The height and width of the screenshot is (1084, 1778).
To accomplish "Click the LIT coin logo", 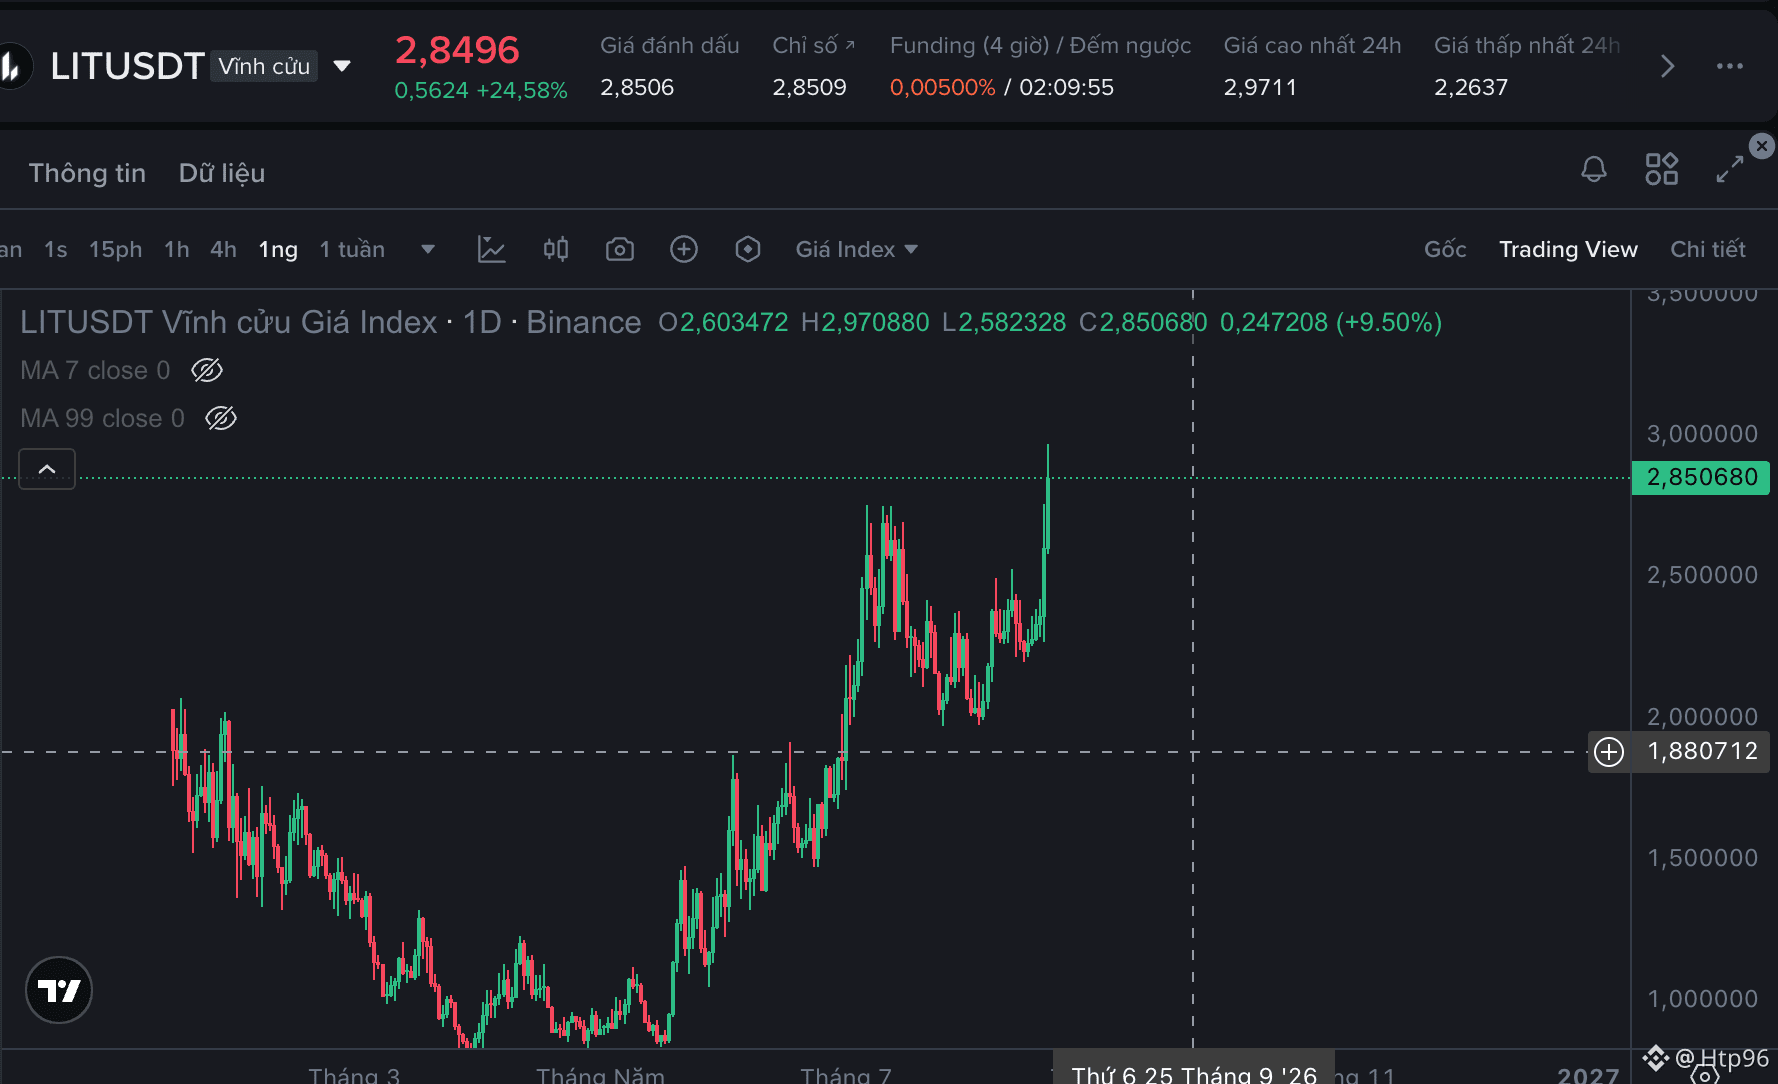I will click(12, 66).
